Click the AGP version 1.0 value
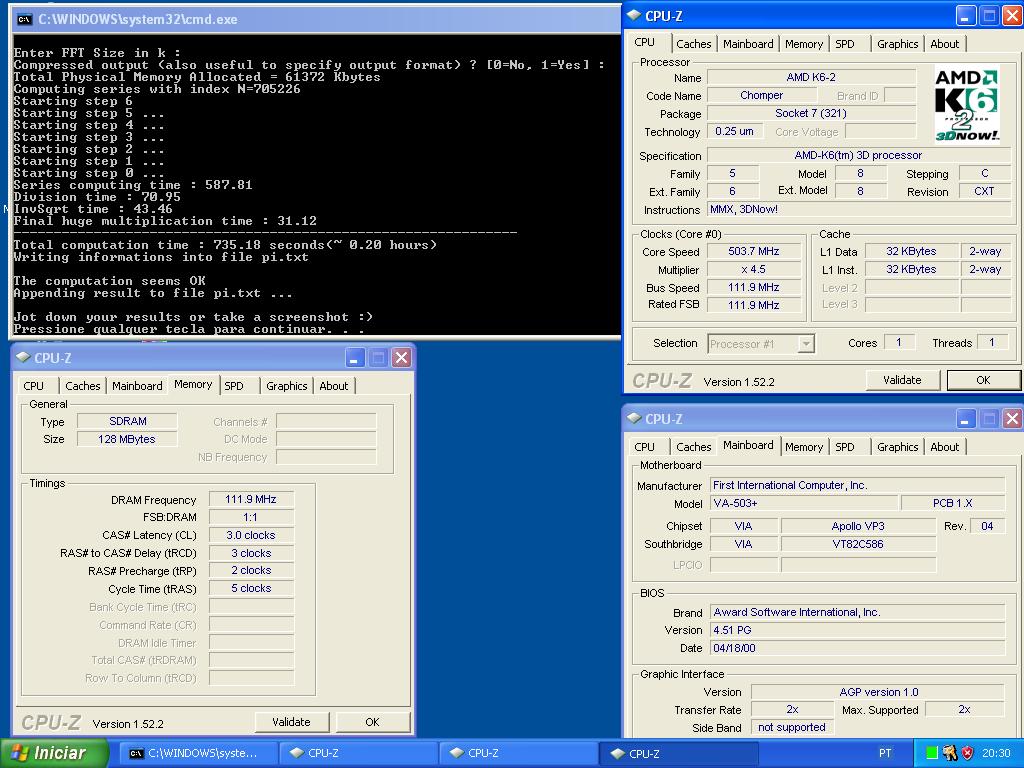The height and width of the screenshot is (768, 1024). 878,692
